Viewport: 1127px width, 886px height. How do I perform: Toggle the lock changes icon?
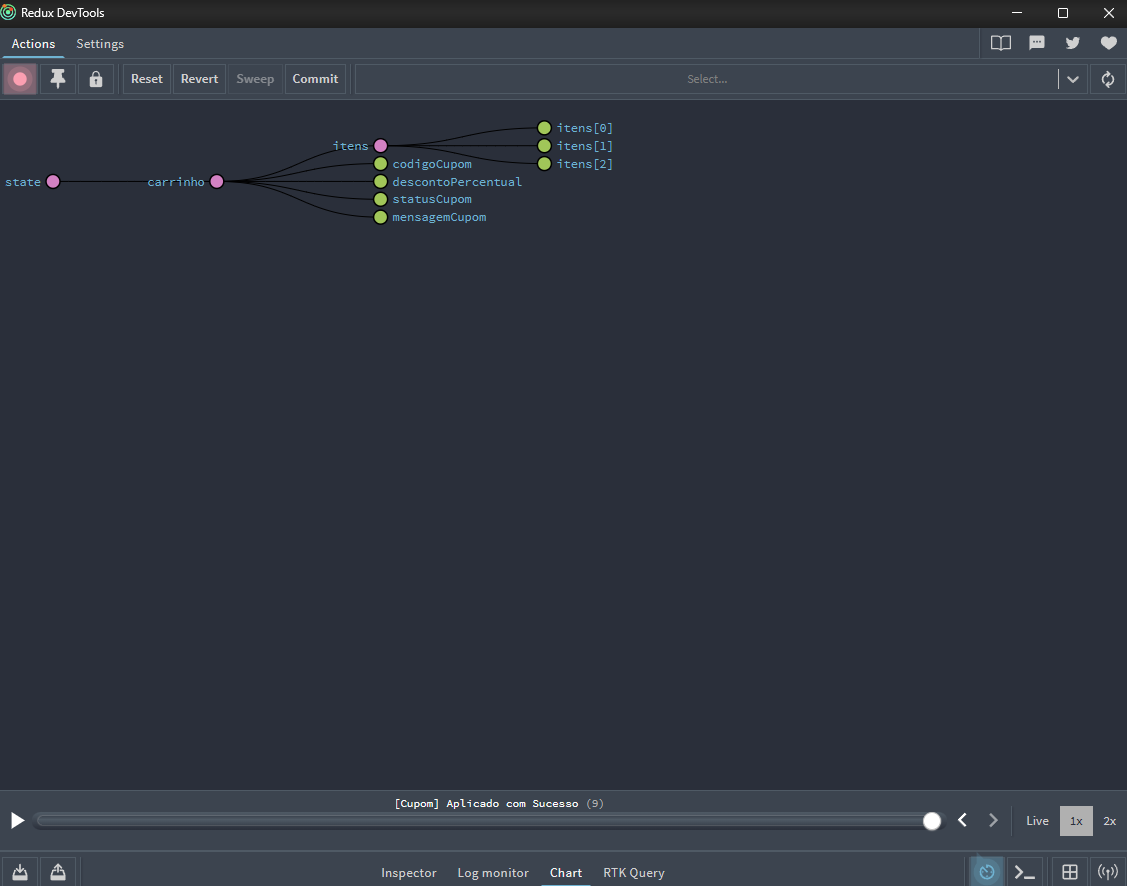click(96, 79)
